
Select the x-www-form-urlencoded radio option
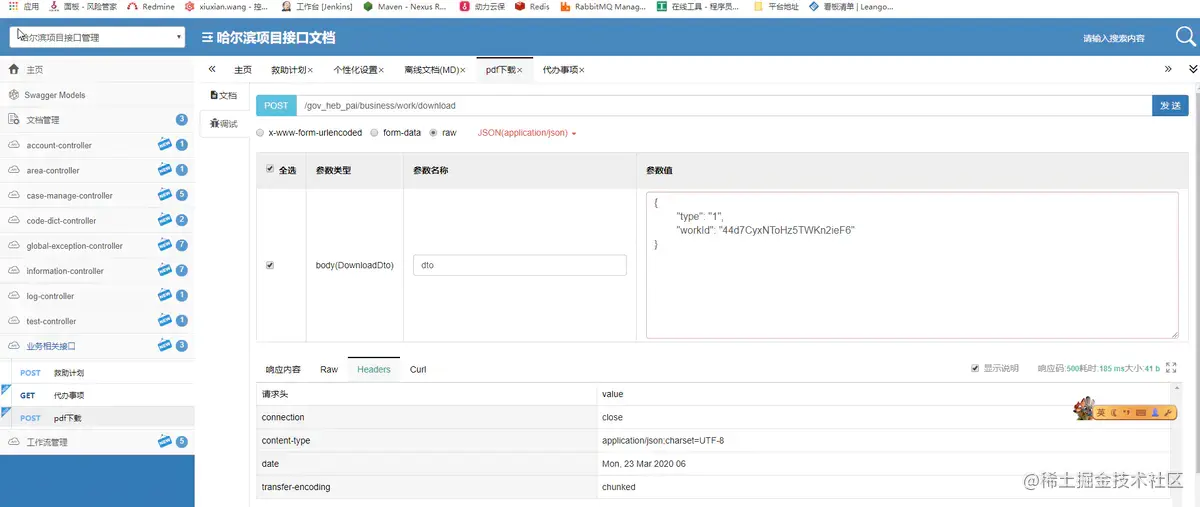261,132
